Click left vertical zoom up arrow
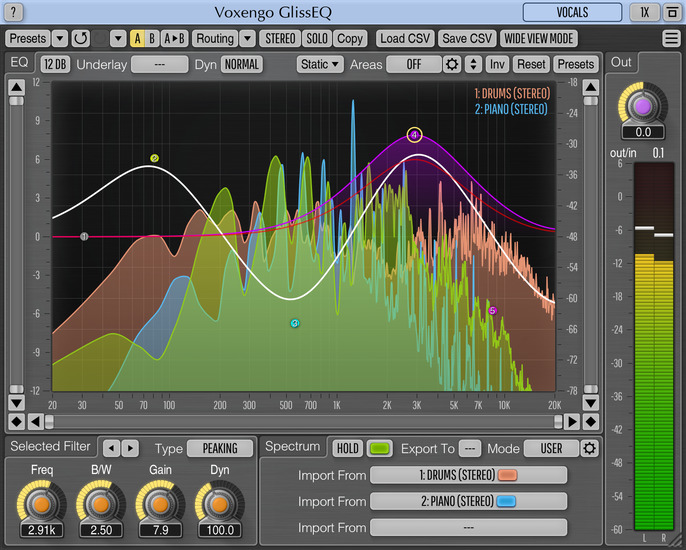 click(x=17, y=87)
